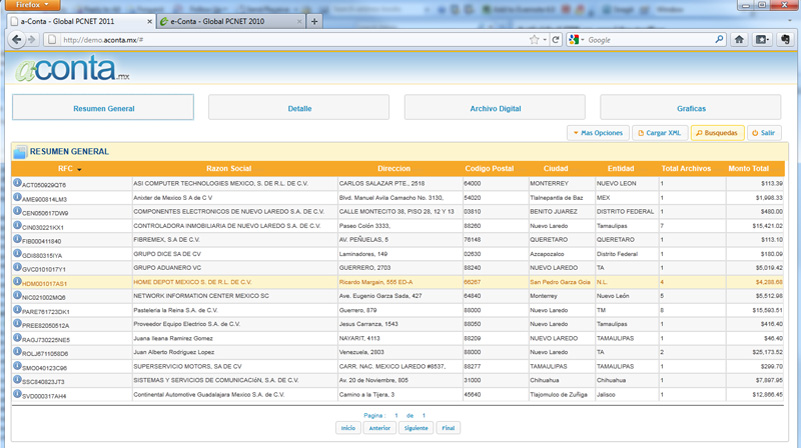Sort by Entidad column header

tap(621, 169)
